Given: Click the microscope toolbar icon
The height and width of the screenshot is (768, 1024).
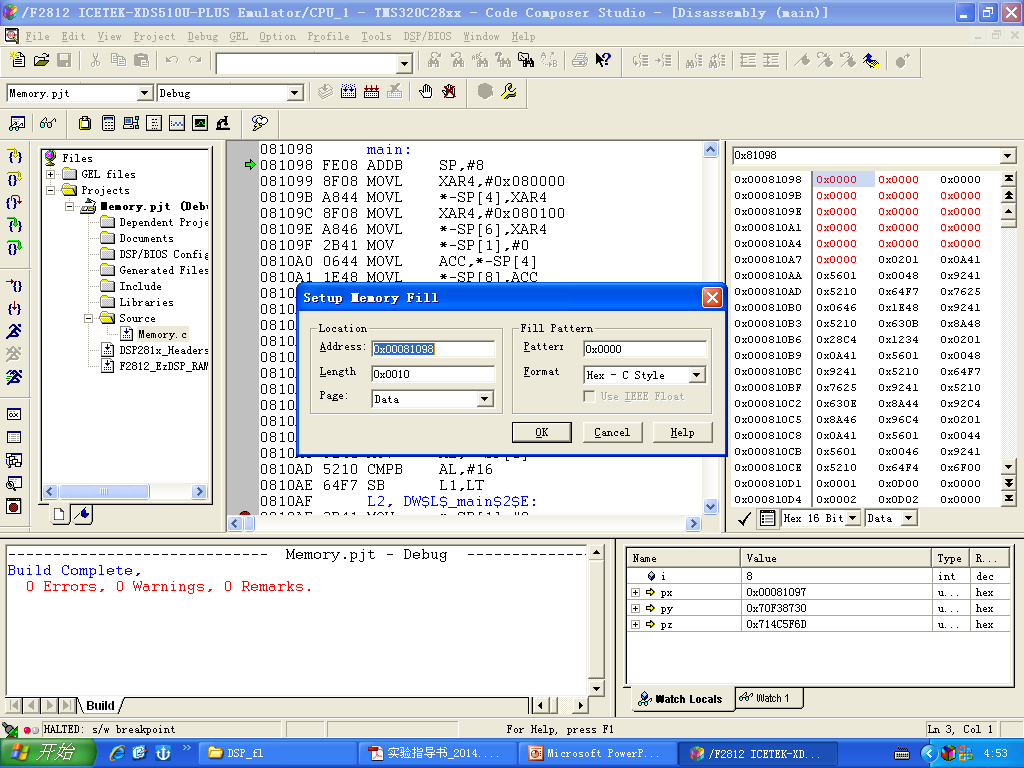Looking at the screenshot, I should pyautogui.click(x=223, y=123).
